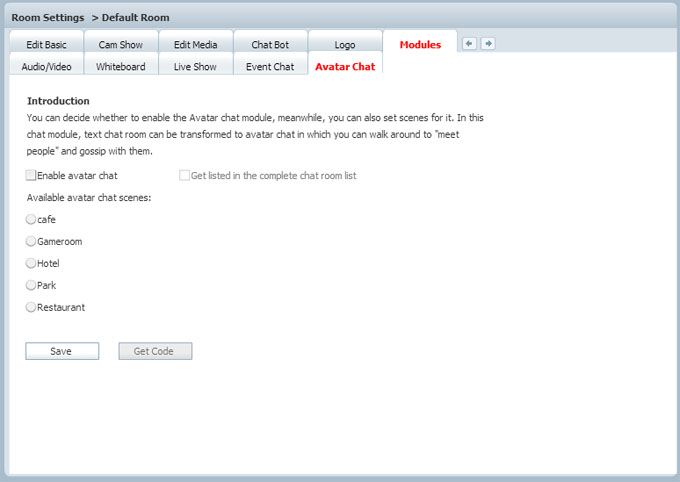The width and height of the screenshot is (680, 482).
Task: Click the Save button
Action: click(62, 351)
